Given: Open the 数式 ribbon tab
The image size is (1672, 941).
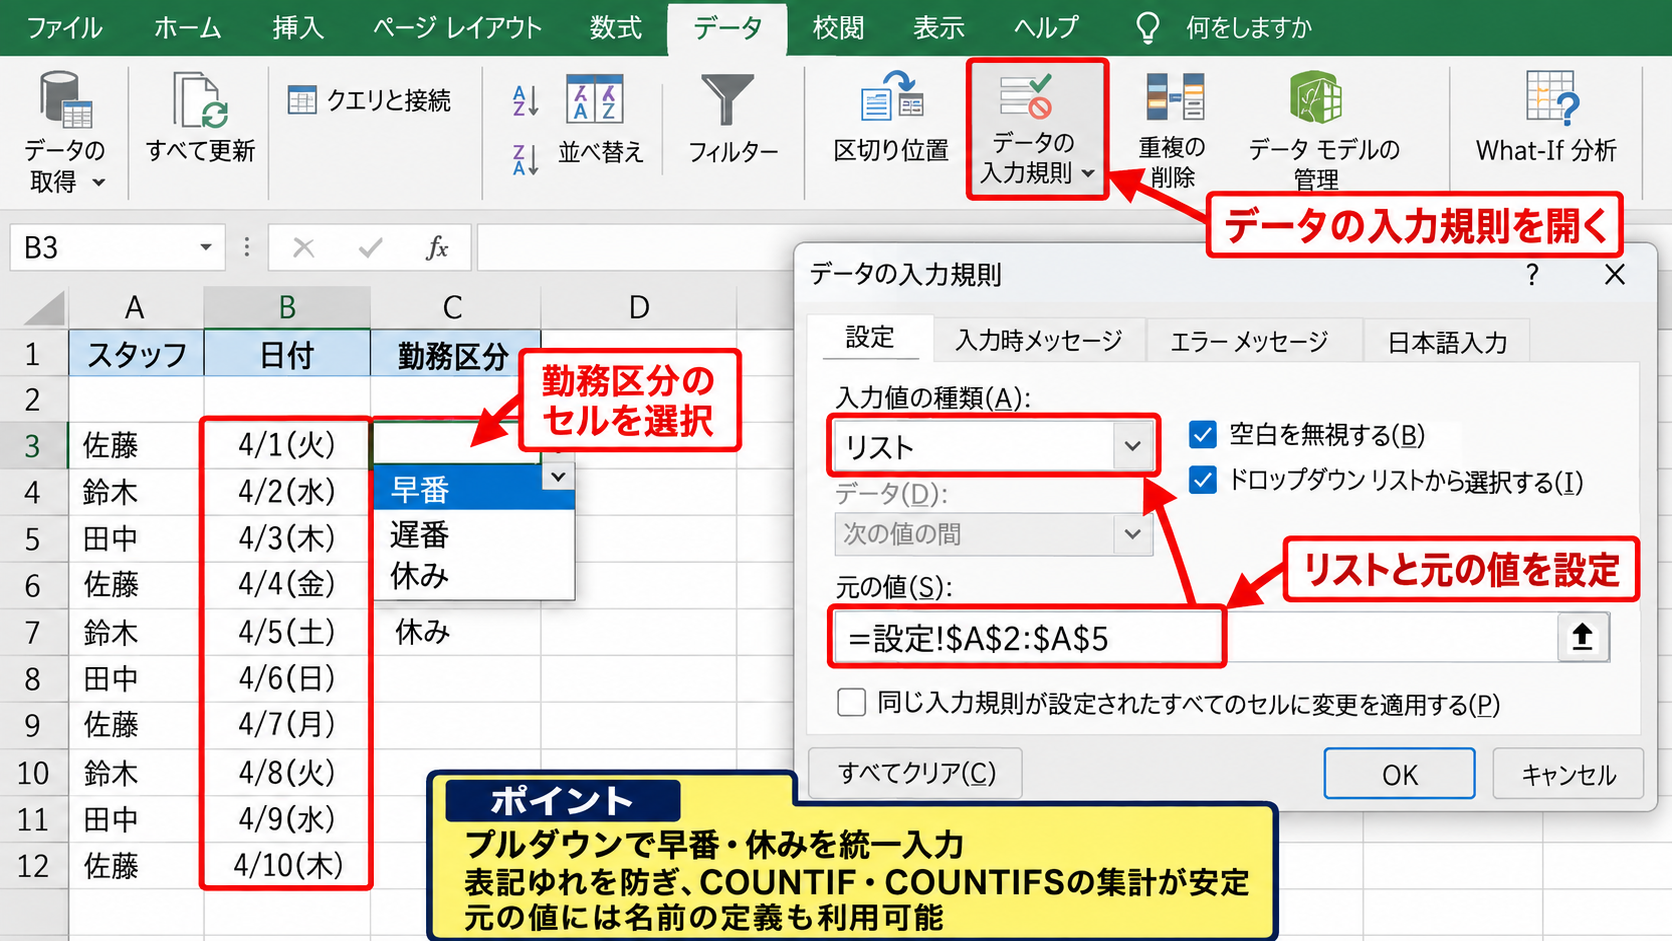Looking at the screenshot, I should 615,28.
